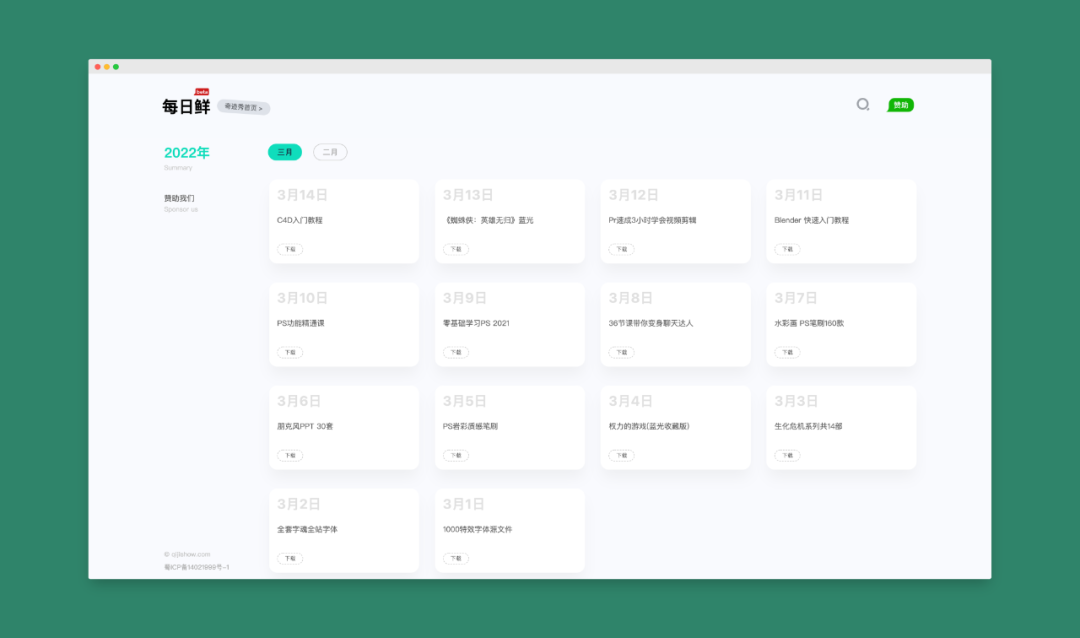1080x638 pixels.
Task: Download 36节课带你变身聊天达人
Action: 621,352
